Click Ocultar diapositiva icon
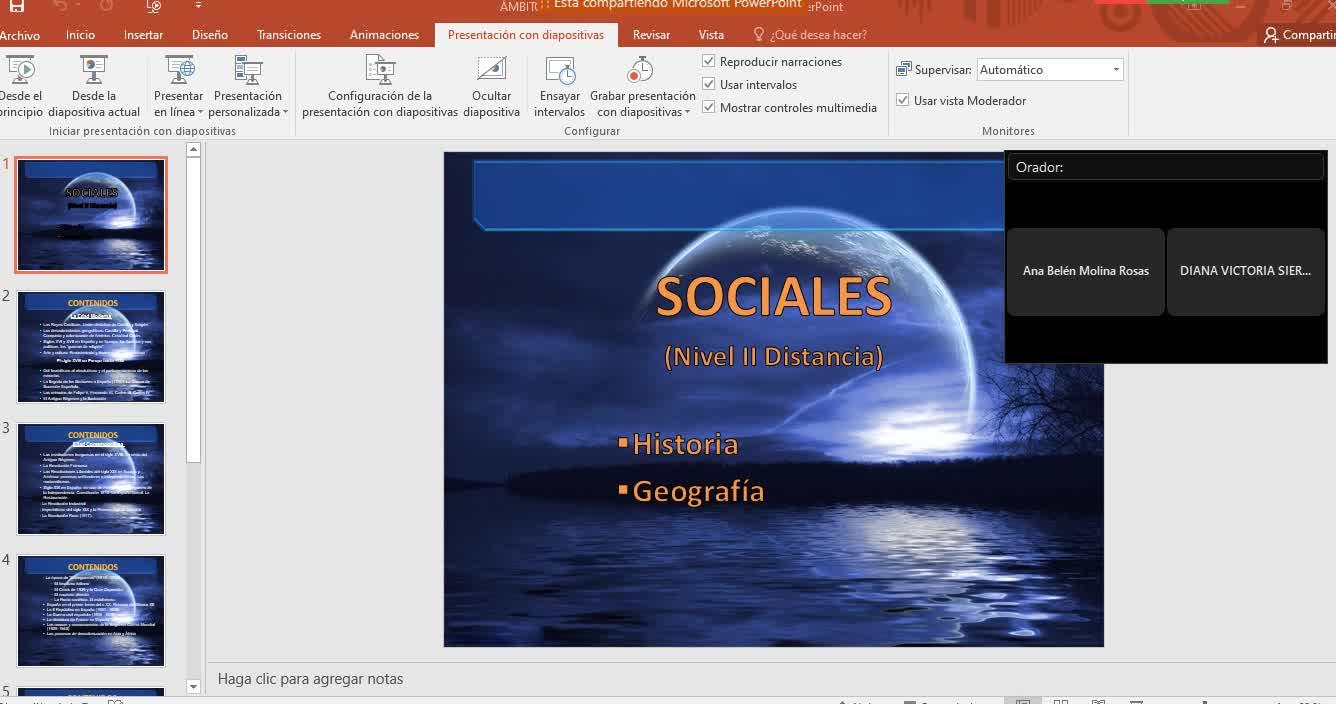The width and height of the screenshot is (1336, 704). coord(491,71)
